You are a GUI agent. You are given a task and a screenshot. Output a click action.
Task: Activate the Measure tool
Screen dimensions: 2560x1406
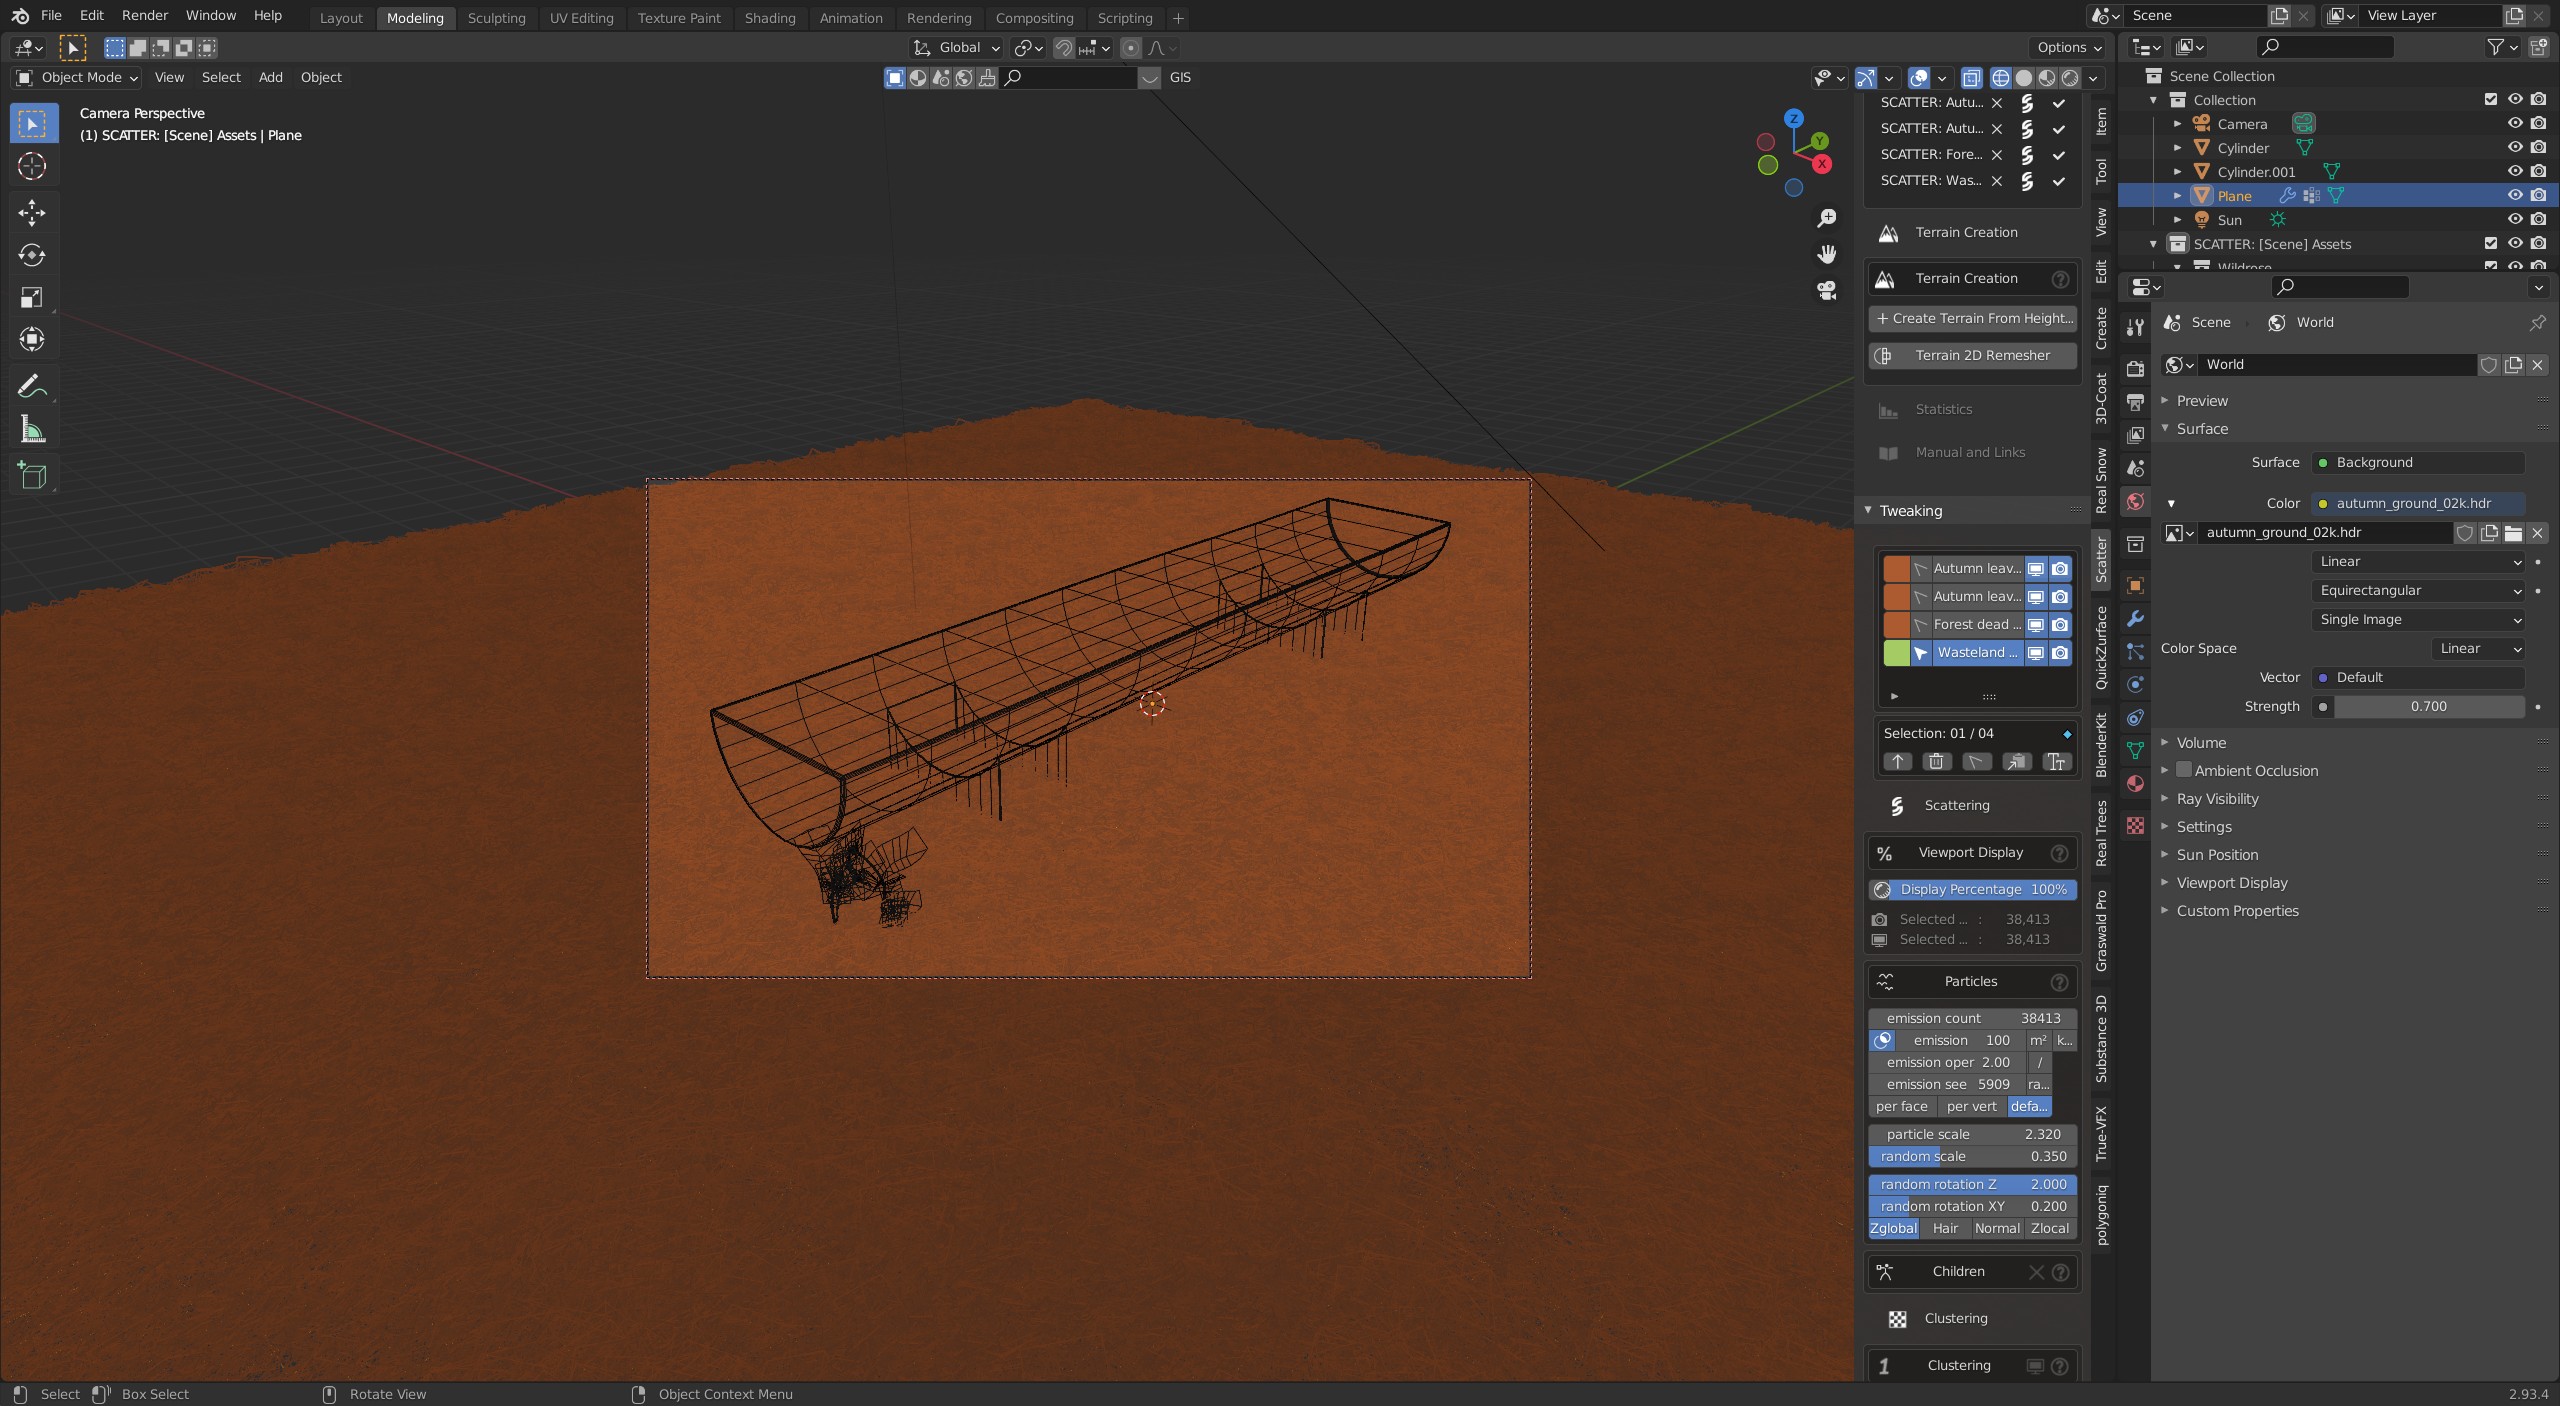coord(32,431)
